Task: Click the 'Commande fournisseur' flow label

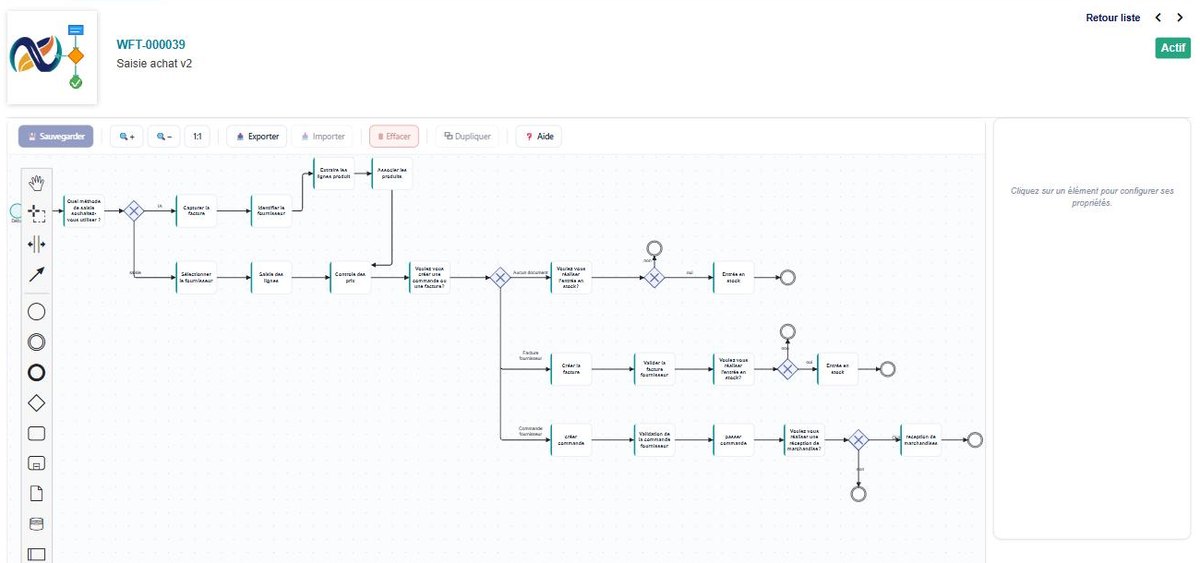Action: [x=531, y=431]
